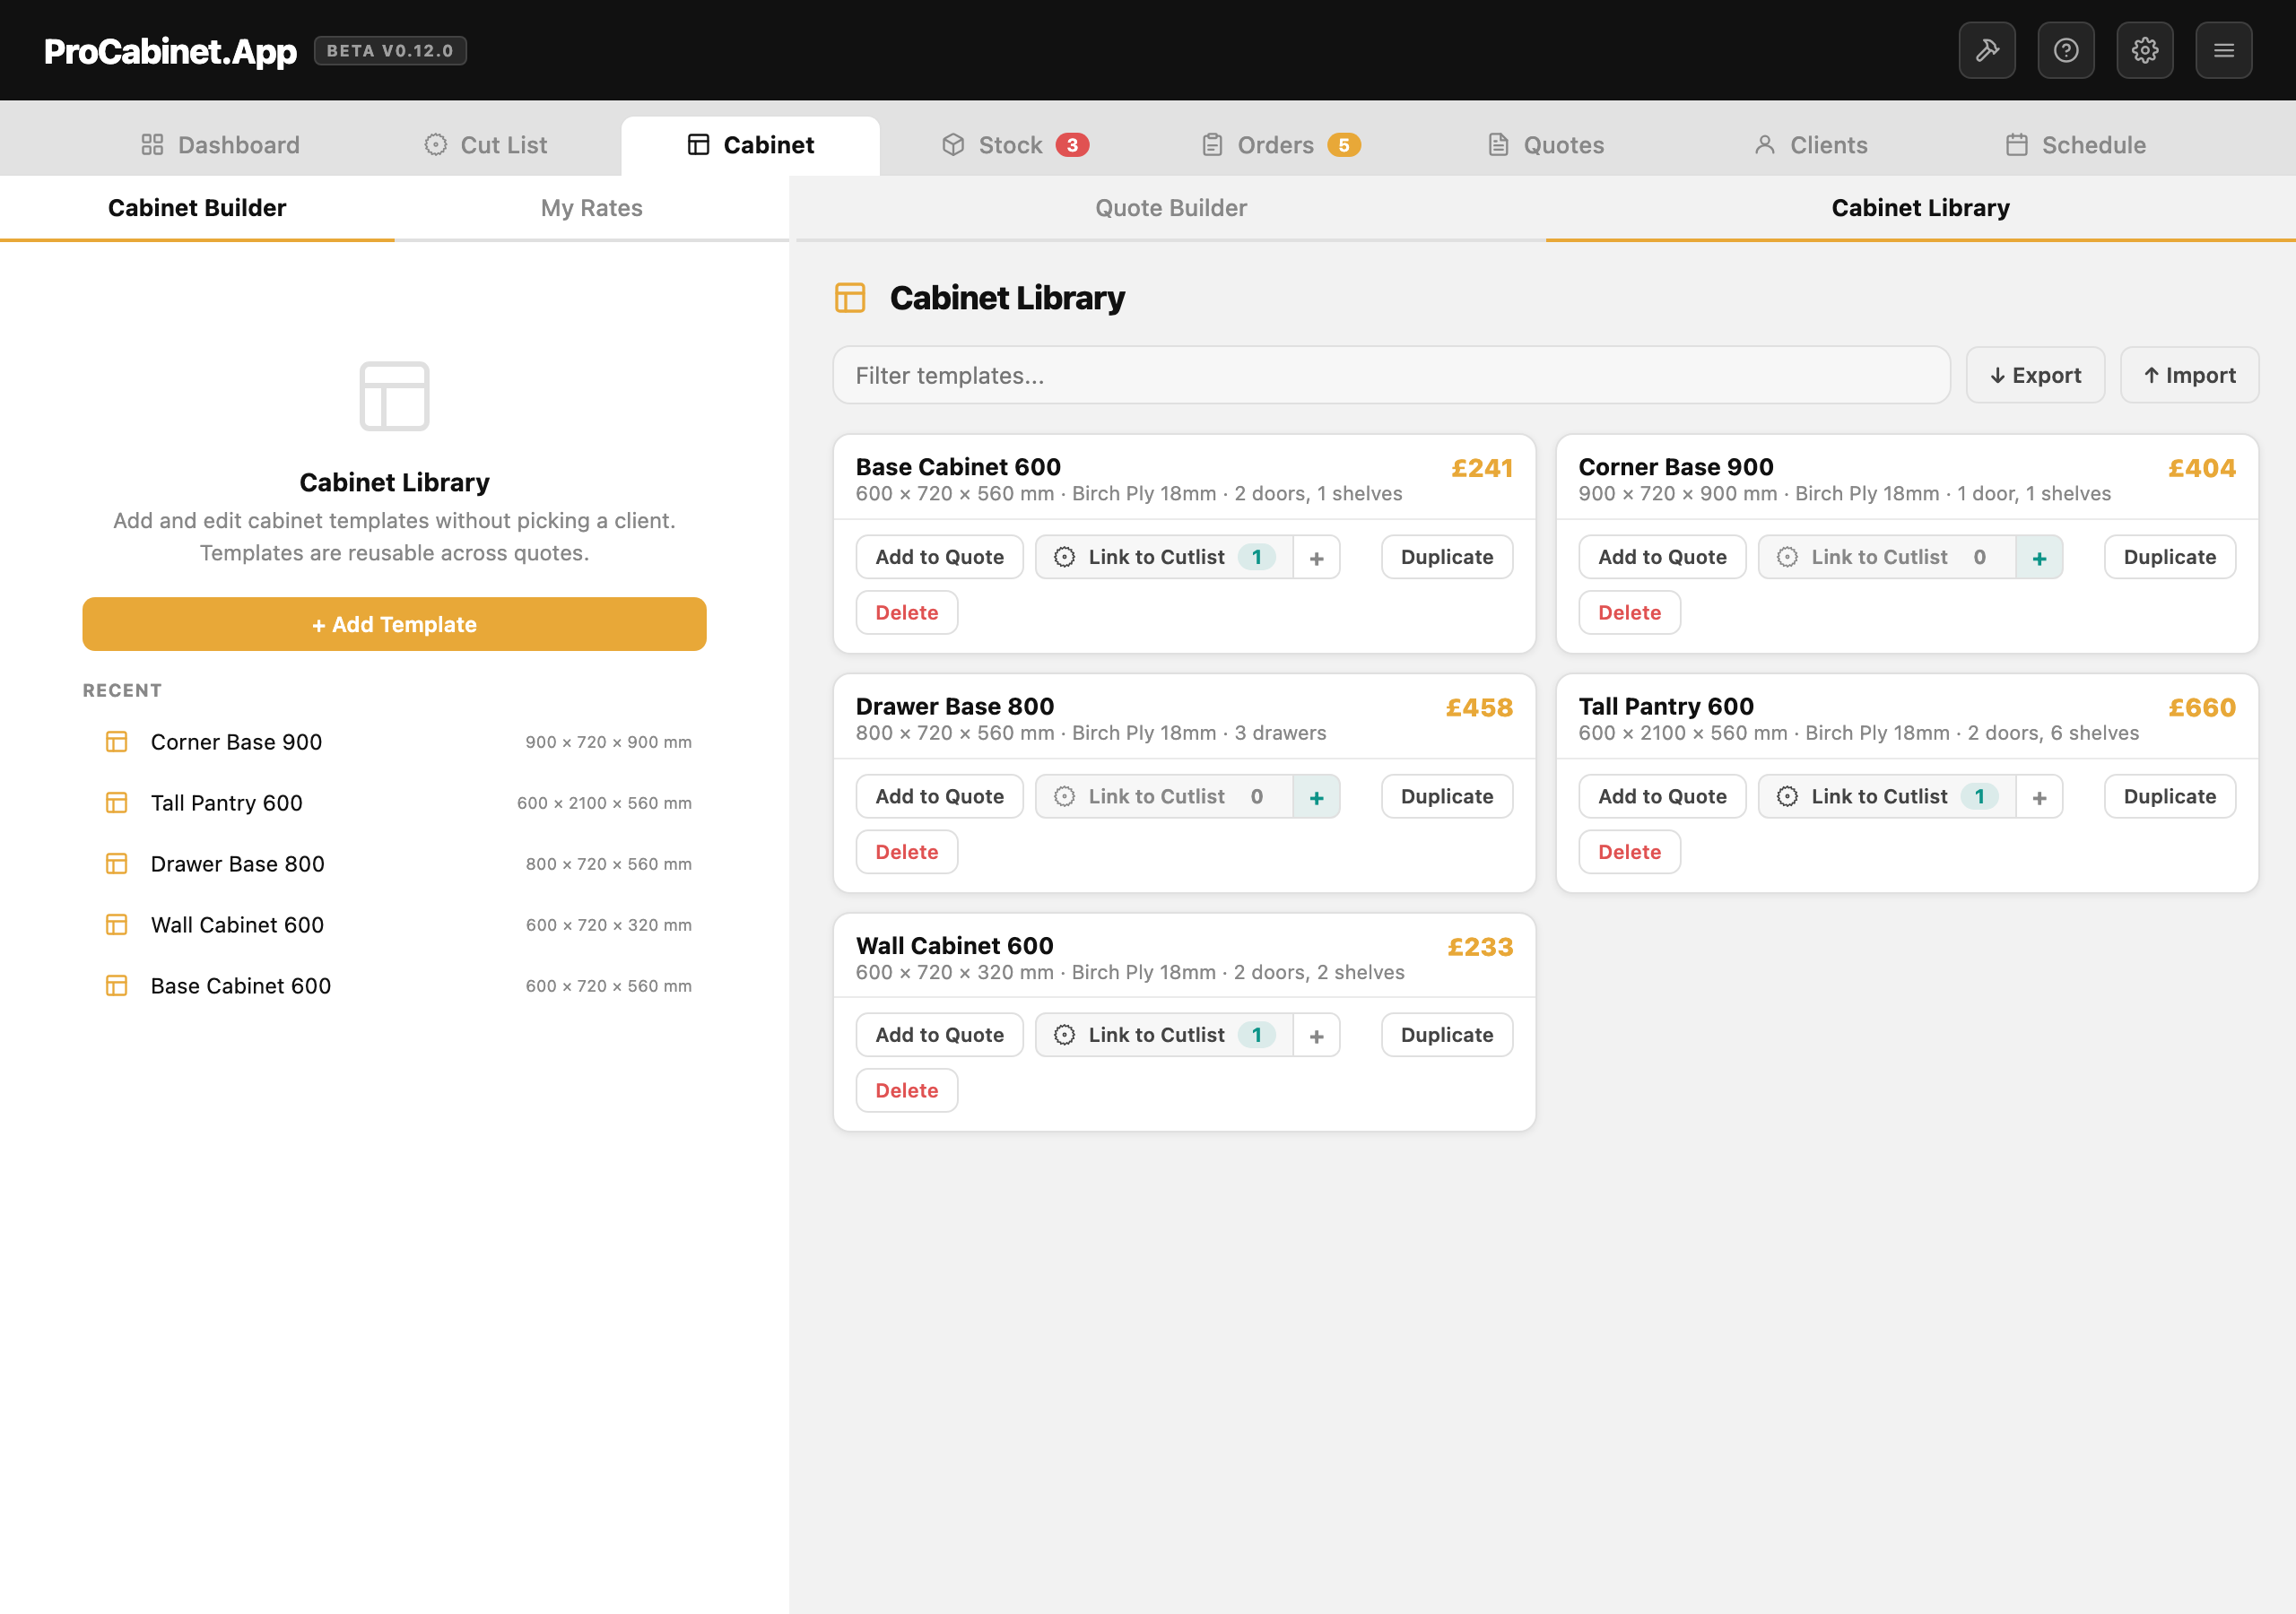Viewport: 2296px width, 1614px height.
Task: Switch to the Stock tab
Action: click(x=1016, y=145)
